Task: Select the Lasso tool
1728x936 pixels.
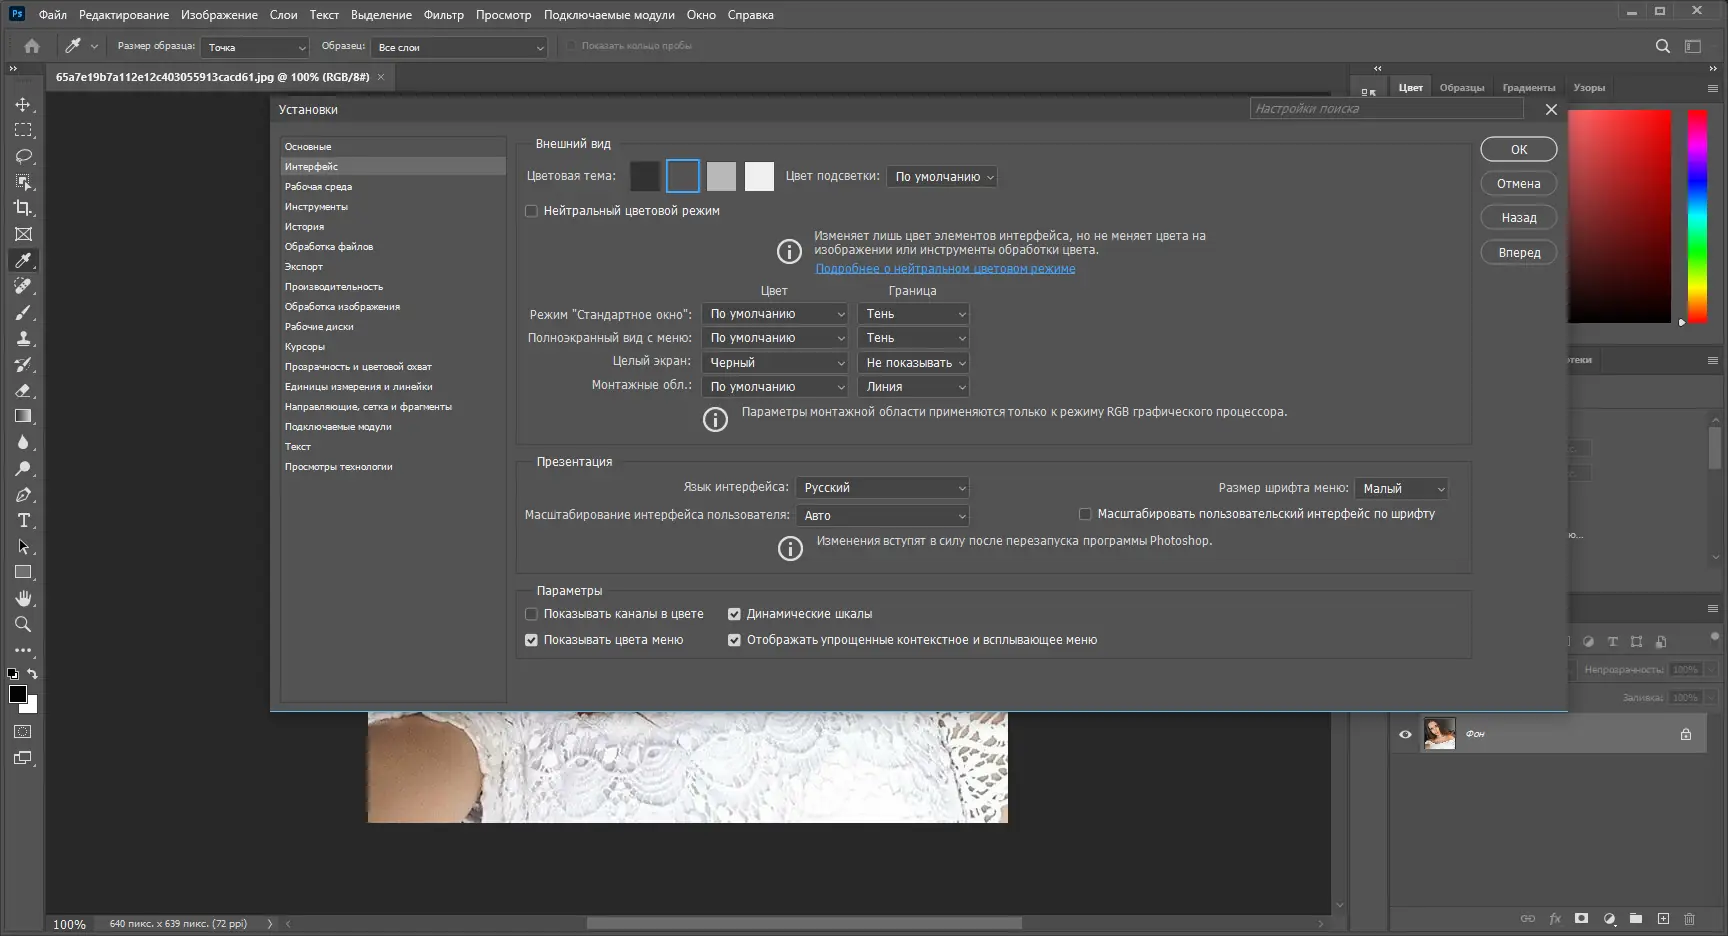Action: [23, 156]
